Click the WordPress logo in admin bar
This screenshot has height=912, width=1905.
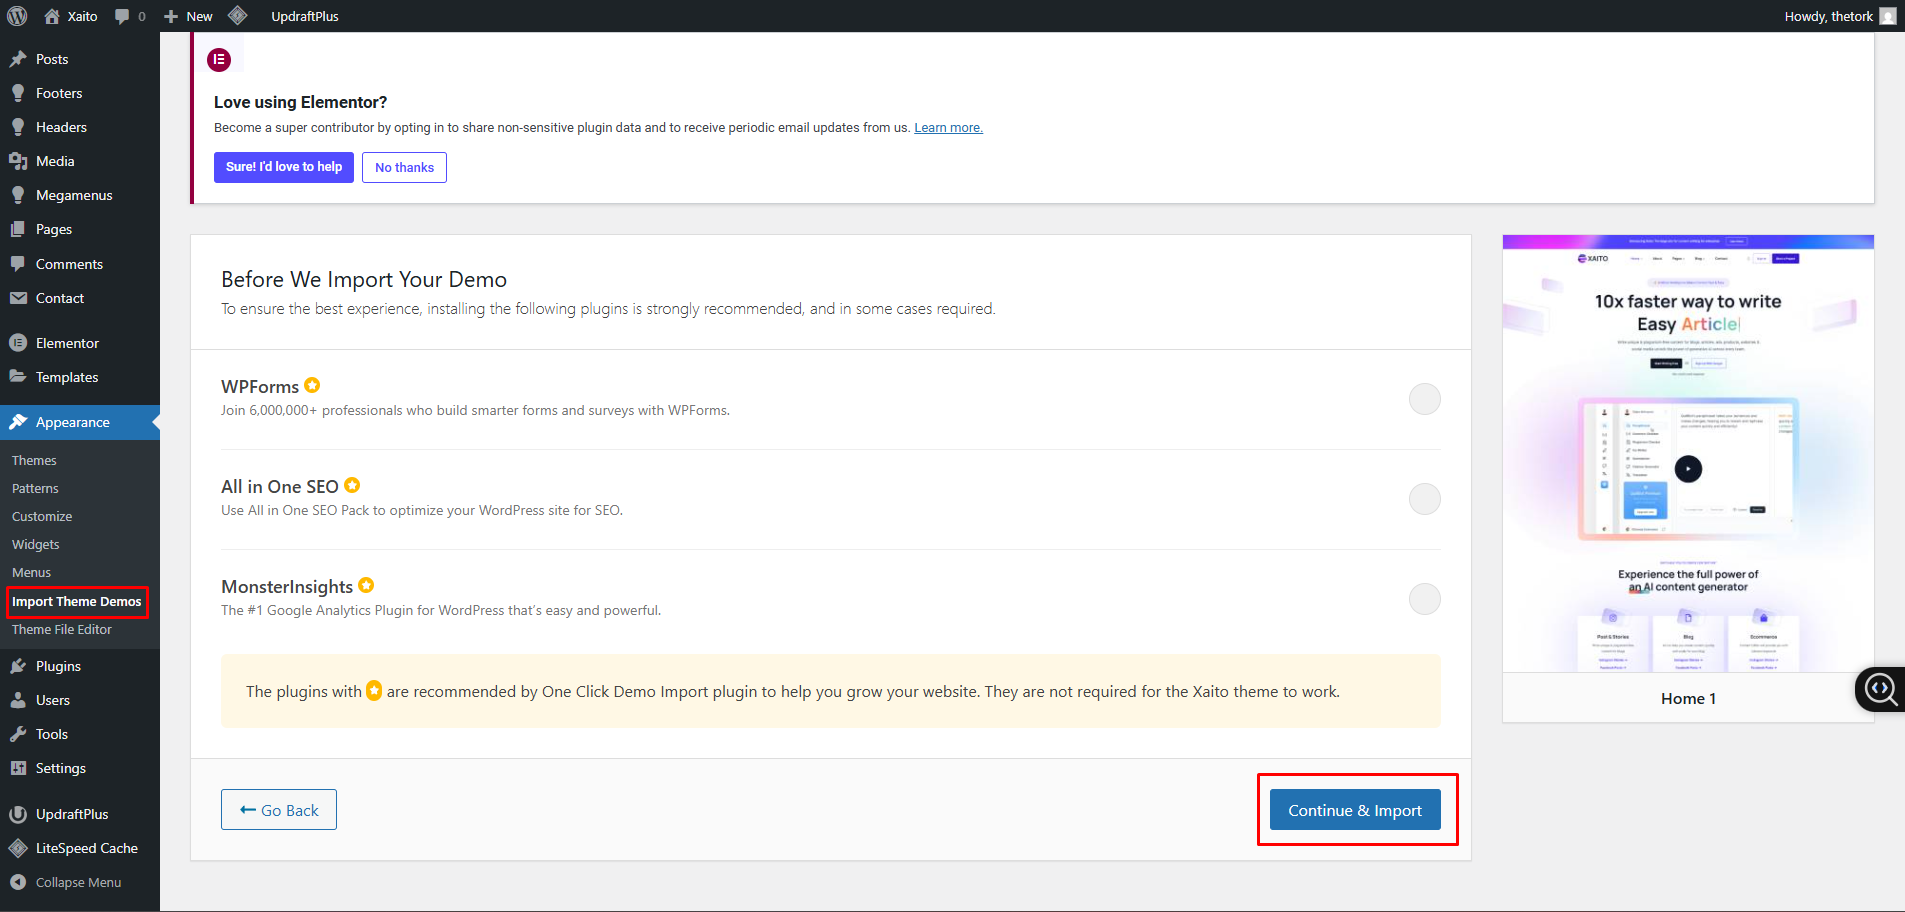(17, 16)
